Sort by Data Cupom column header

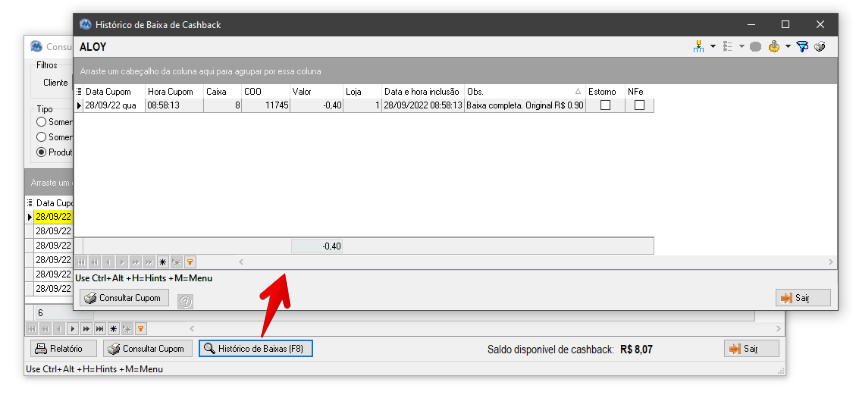114,92
